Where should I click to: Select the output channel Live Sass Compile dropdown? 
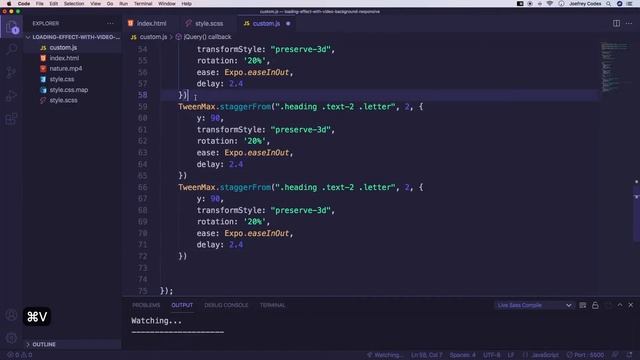pyautogui.click(x=534, y=305)
